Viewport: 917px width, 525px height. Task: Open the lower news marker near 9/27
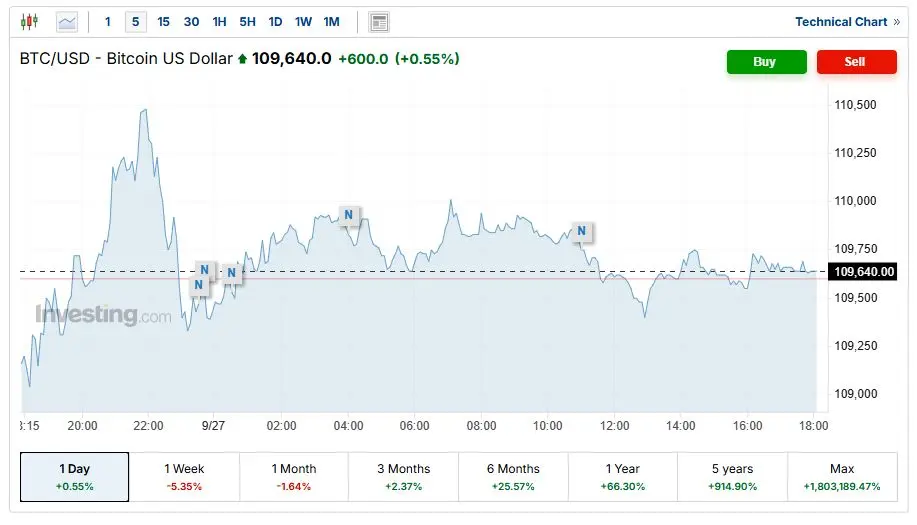point(199,285)
